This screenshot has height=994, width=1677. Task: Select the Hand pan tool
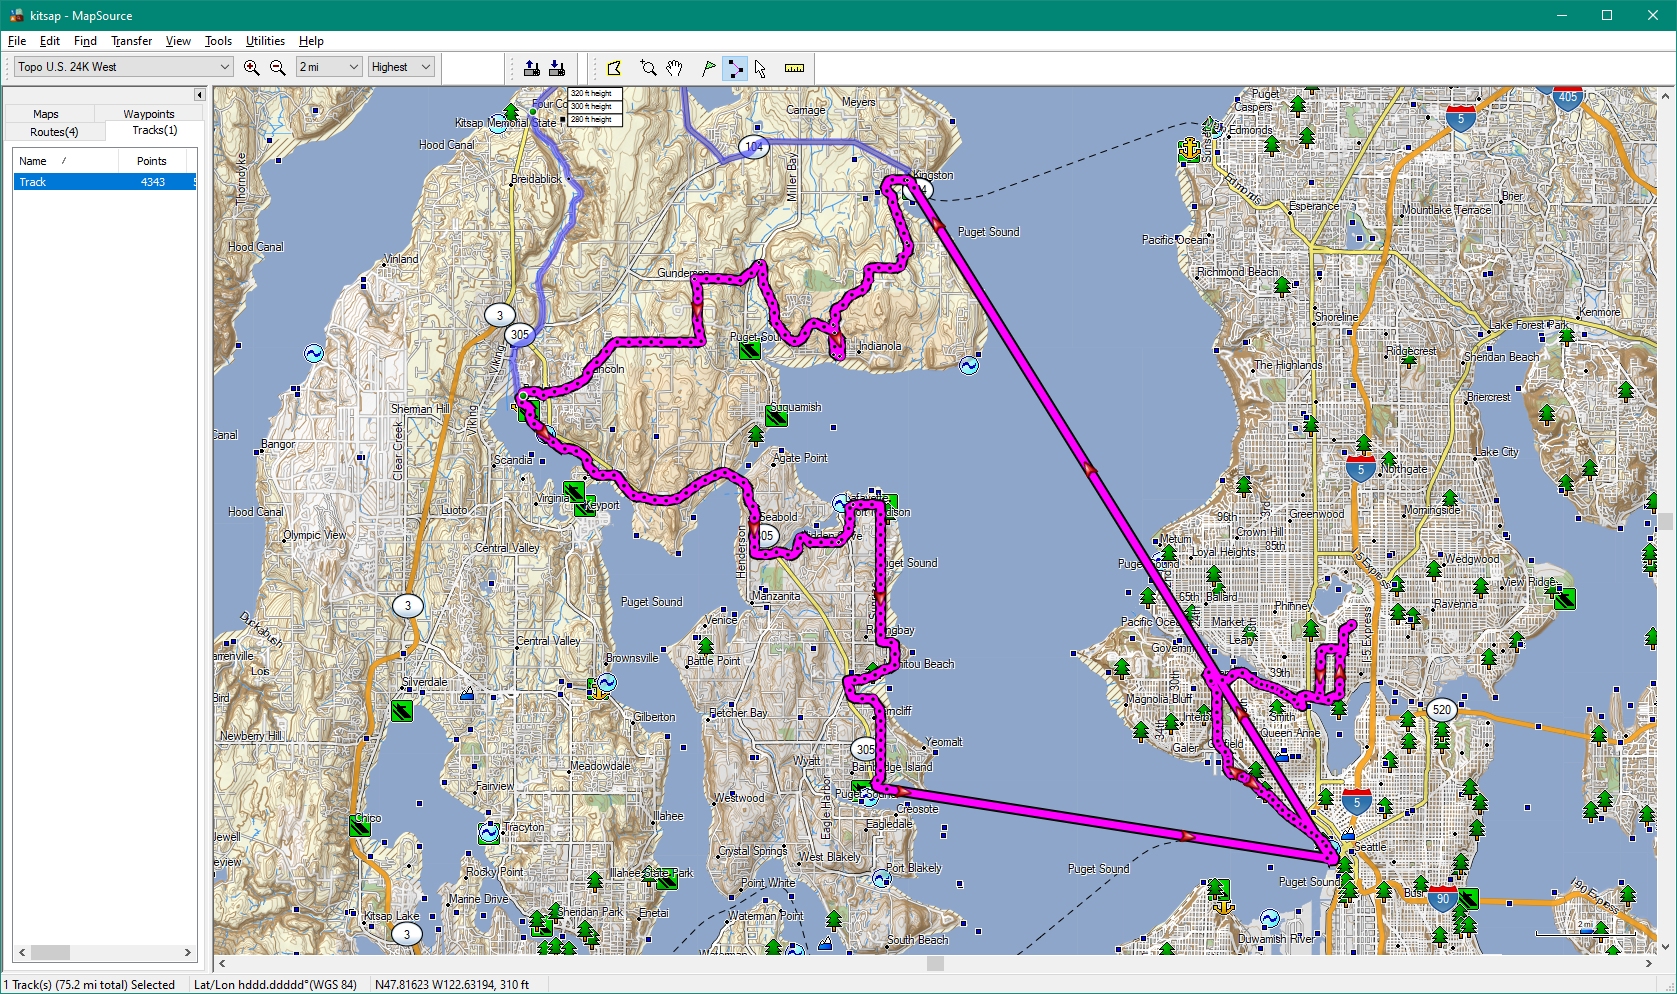pyautogui.click(x=675, y=68)
